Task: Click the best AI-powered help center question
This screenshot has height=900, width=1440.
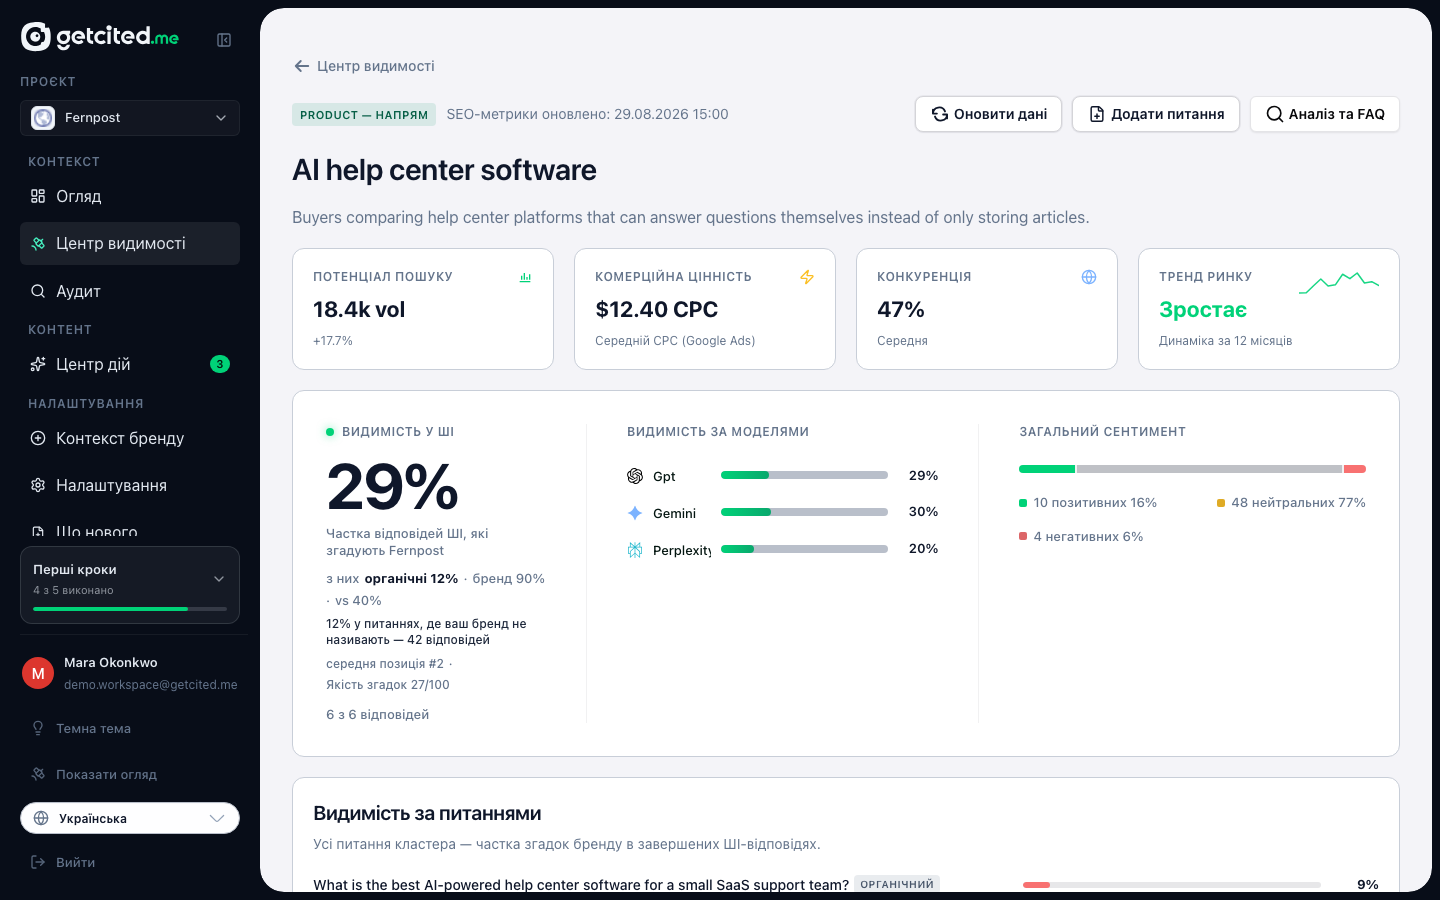Action: click(x=581, y=884)
